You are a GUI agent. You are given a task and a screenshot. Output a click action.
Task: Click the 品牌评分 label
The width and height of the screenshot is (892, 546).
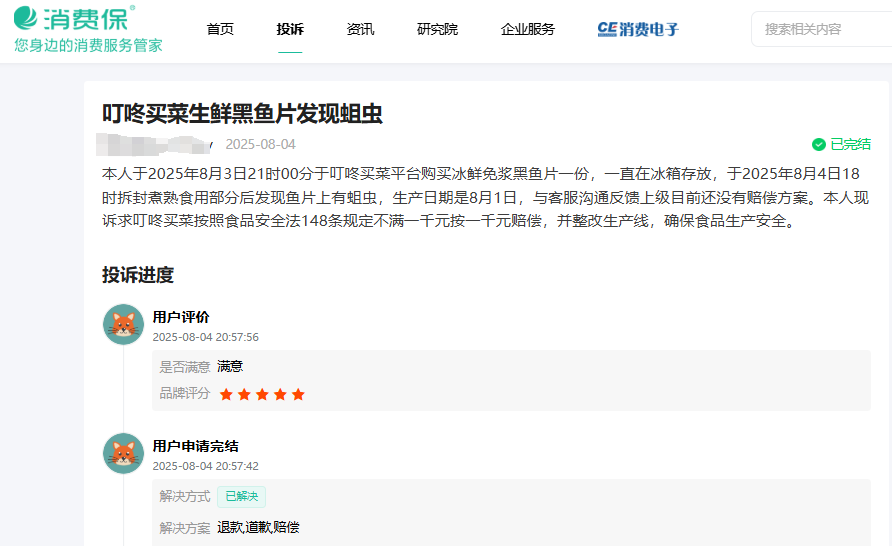[x=185, y=394]
